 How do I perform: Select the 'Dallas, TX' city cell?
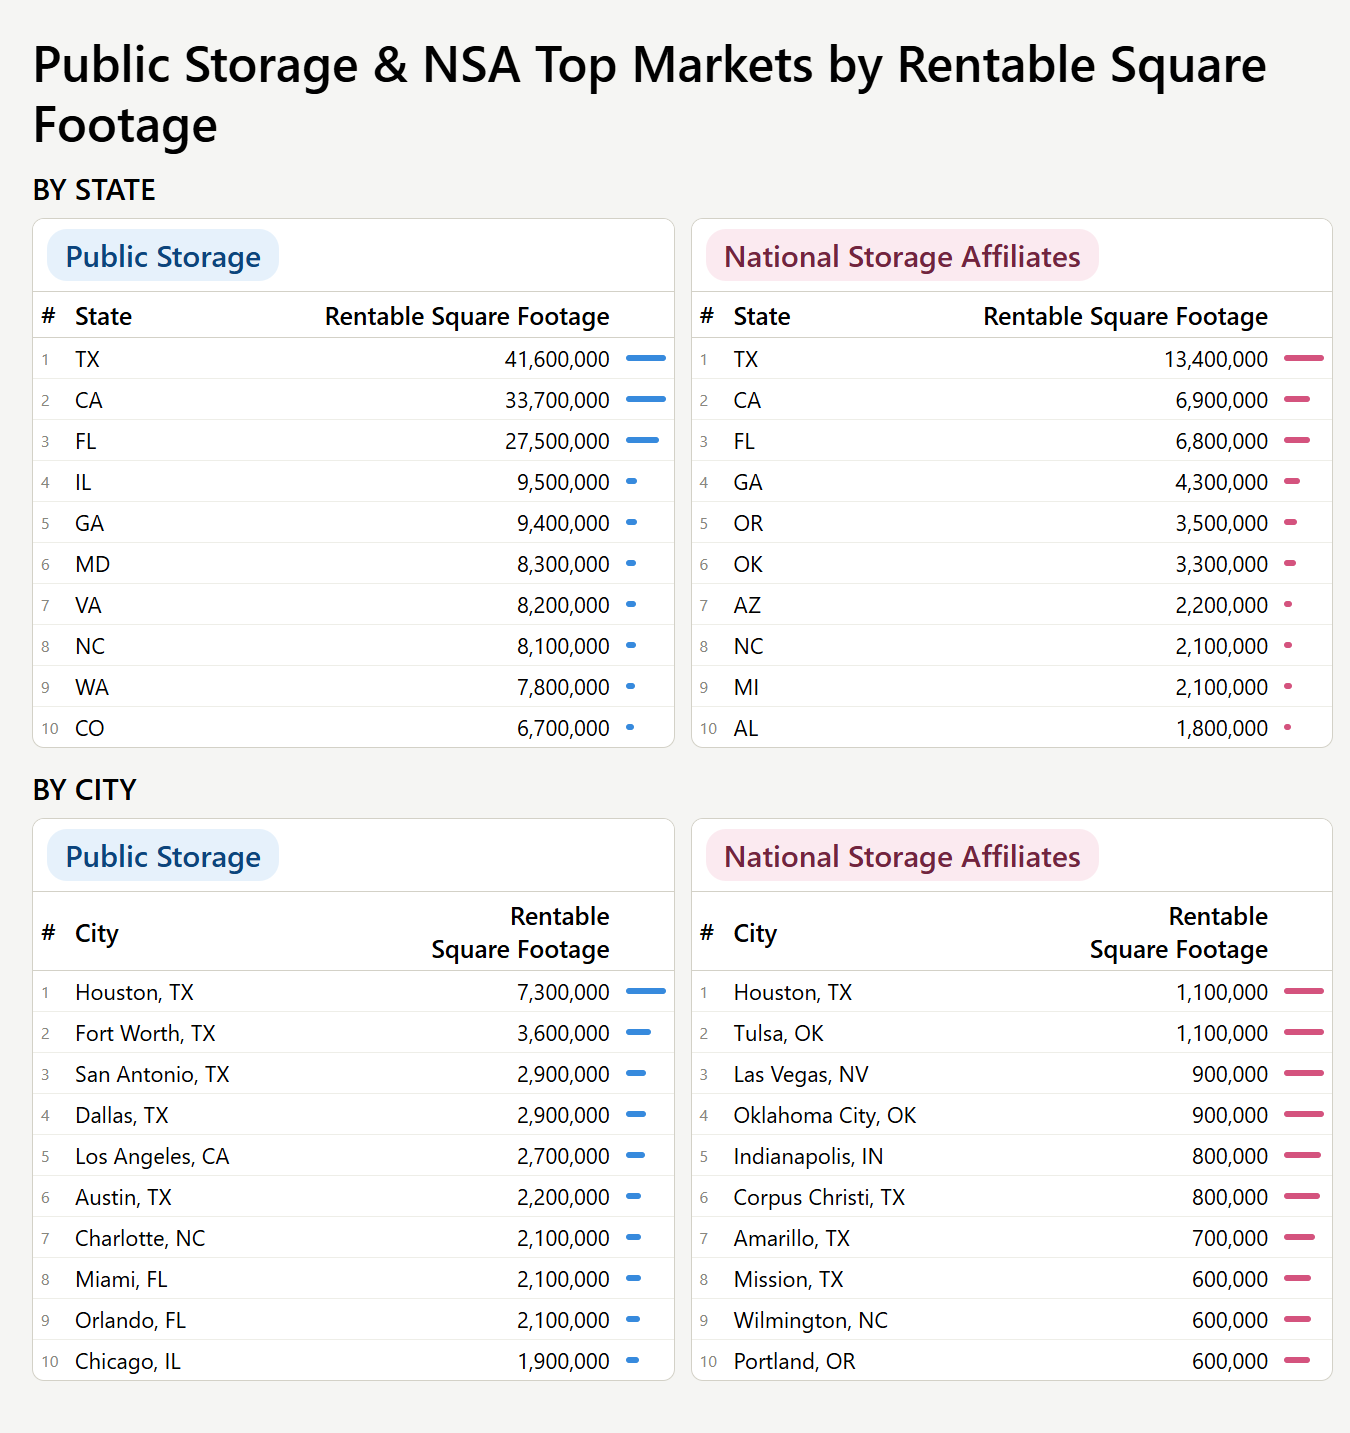(122, 1115)
